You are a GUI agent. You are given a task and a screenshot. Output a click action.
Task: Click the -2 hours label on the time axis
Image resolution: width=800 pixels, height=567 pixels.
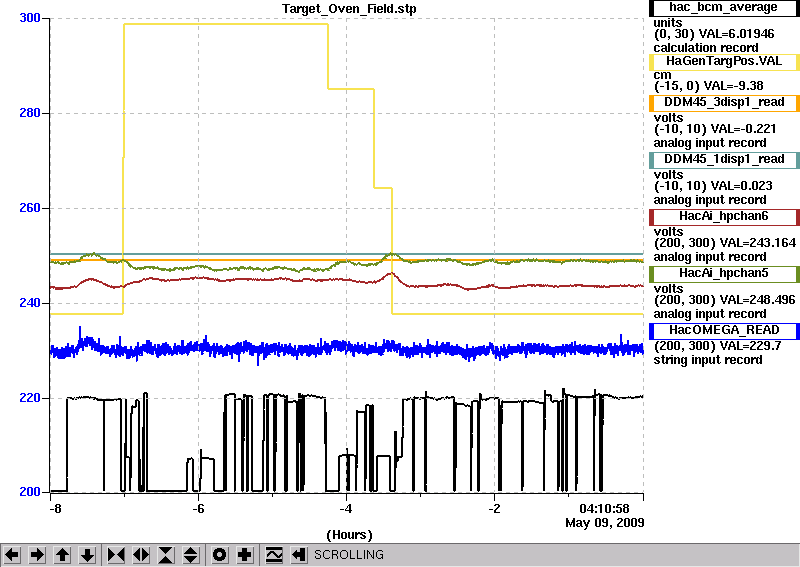(x=494, y=509)
